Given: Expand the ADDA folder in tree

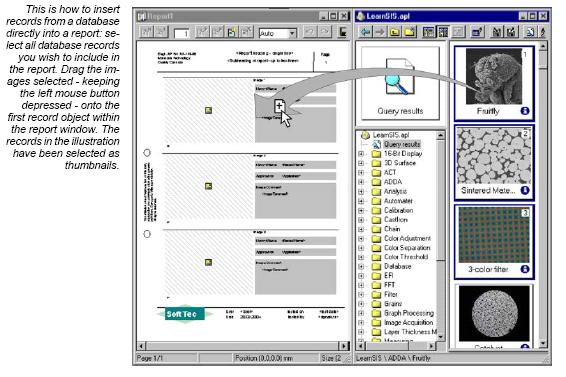Looking at the screenshot, I should coord(361,182).
